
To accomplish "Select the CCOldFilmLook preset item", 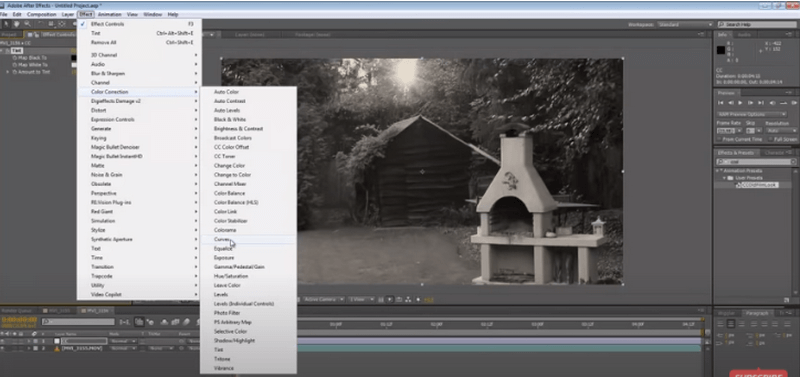I will point(759,185).
